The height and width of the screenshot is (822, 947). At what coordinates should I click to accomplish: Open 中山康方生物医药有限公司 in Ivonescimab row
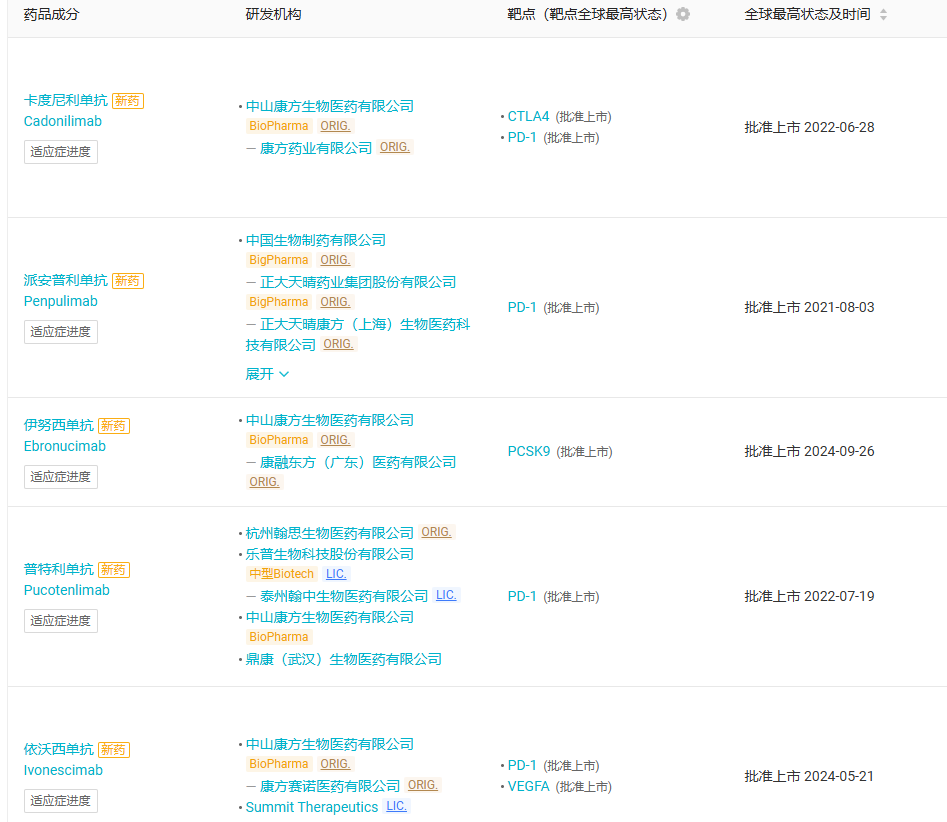point(330,744)
